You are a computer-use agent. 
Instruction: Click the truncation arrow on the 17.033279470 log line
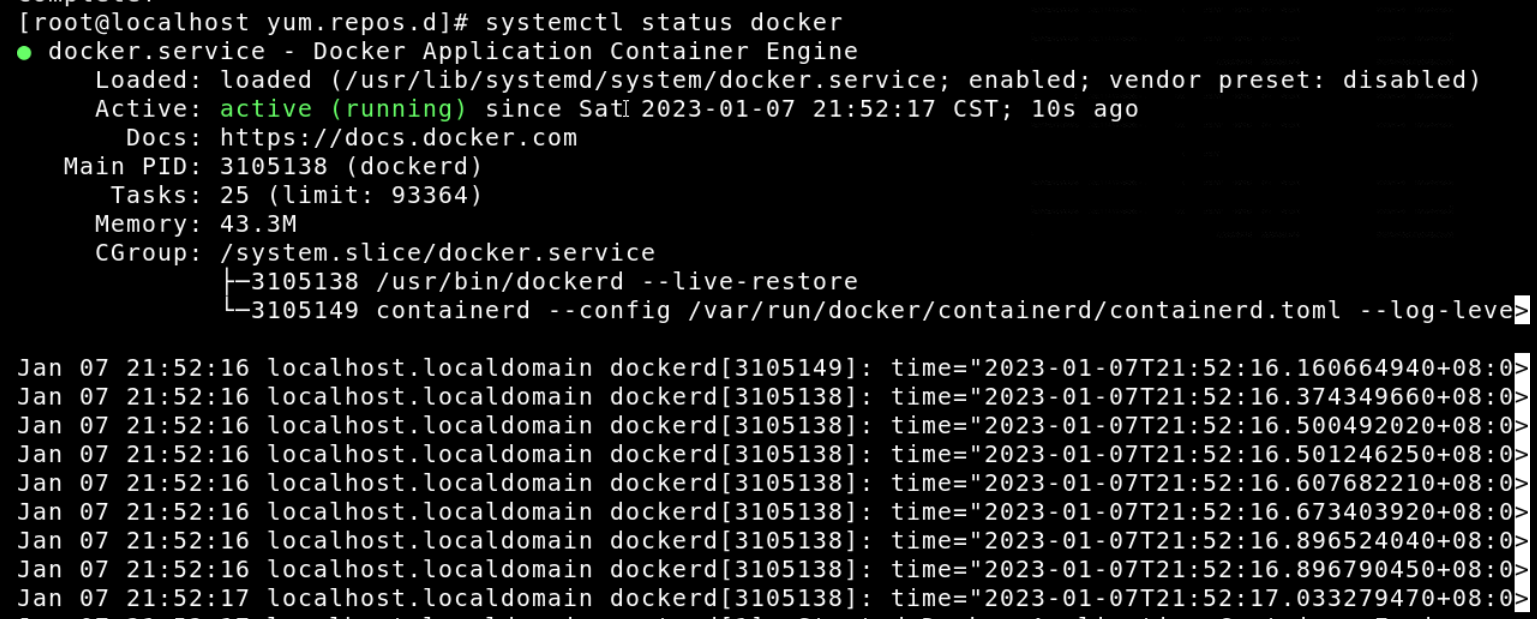click(1522, 598)
